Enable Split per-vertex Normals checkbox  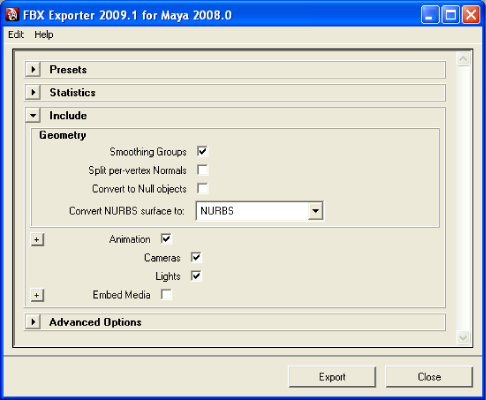tap(202, 170)
